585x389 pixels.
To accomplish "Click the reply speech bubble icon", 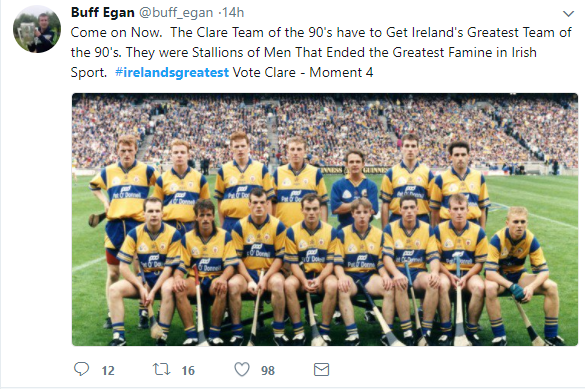I will point(81,369).
